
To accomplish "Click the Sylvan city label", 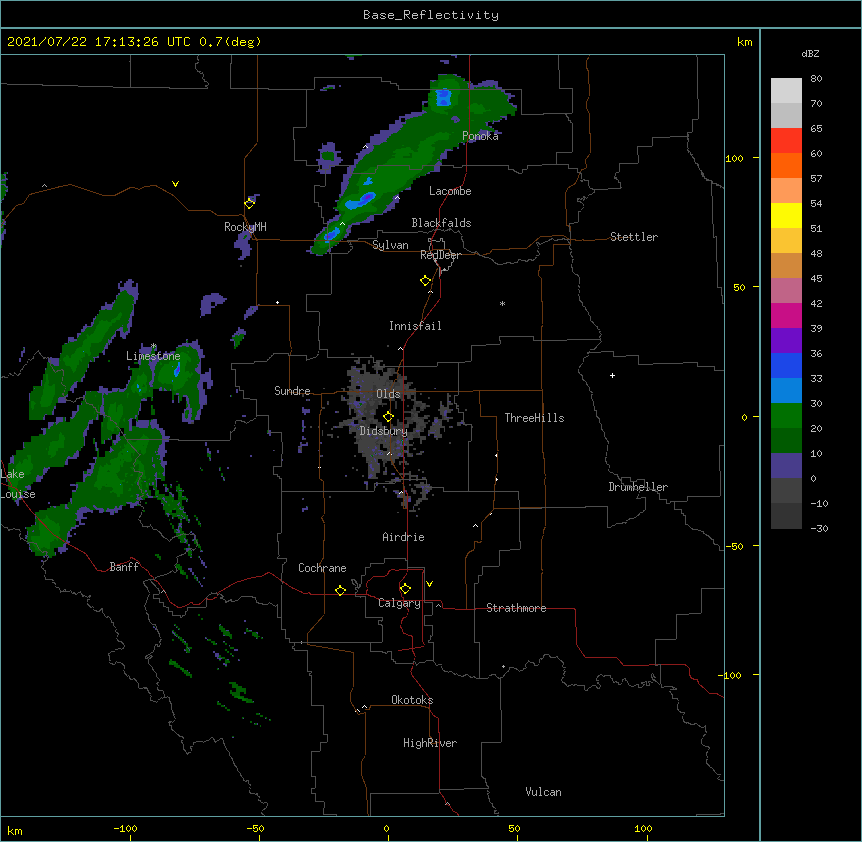I will click(390, 245).
